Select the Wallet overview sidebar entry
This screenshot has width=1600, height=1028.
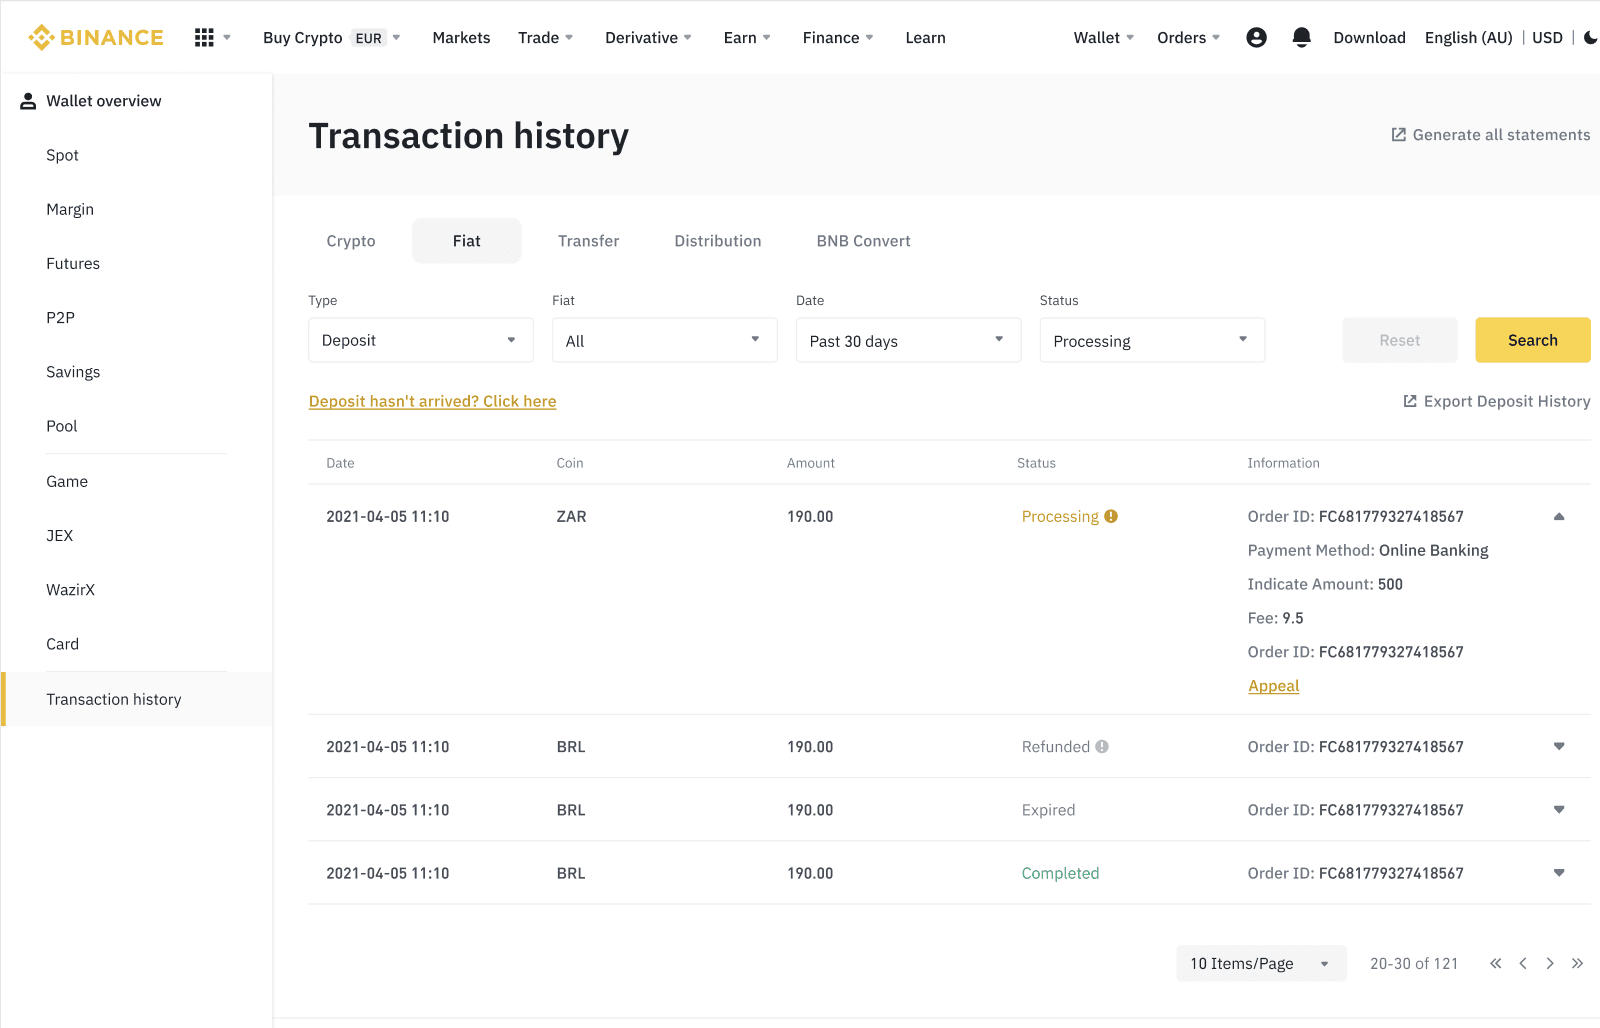pos(103,100)
